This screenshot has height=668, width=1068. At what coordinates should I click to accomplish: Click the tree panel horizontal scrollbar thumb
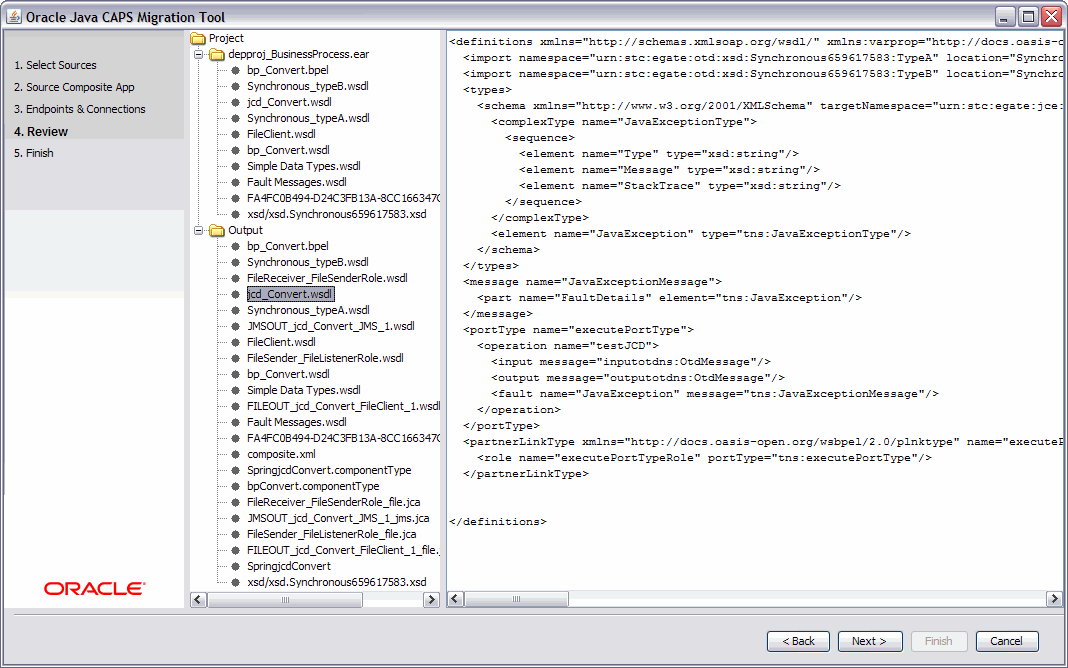pyautogui.click(x=285, y=600)
